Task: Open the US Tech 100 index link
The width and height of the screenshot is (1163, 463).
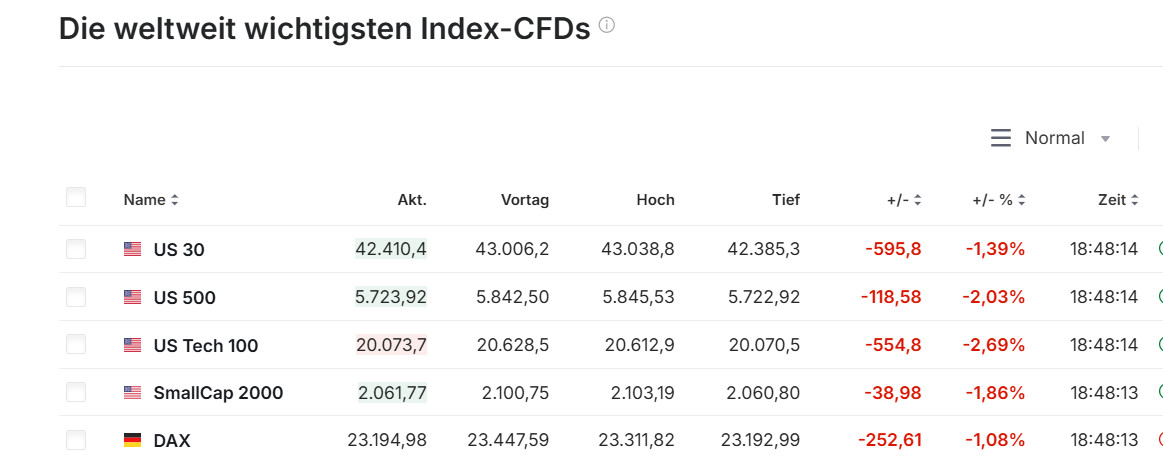Action: [x=206, y=346]
